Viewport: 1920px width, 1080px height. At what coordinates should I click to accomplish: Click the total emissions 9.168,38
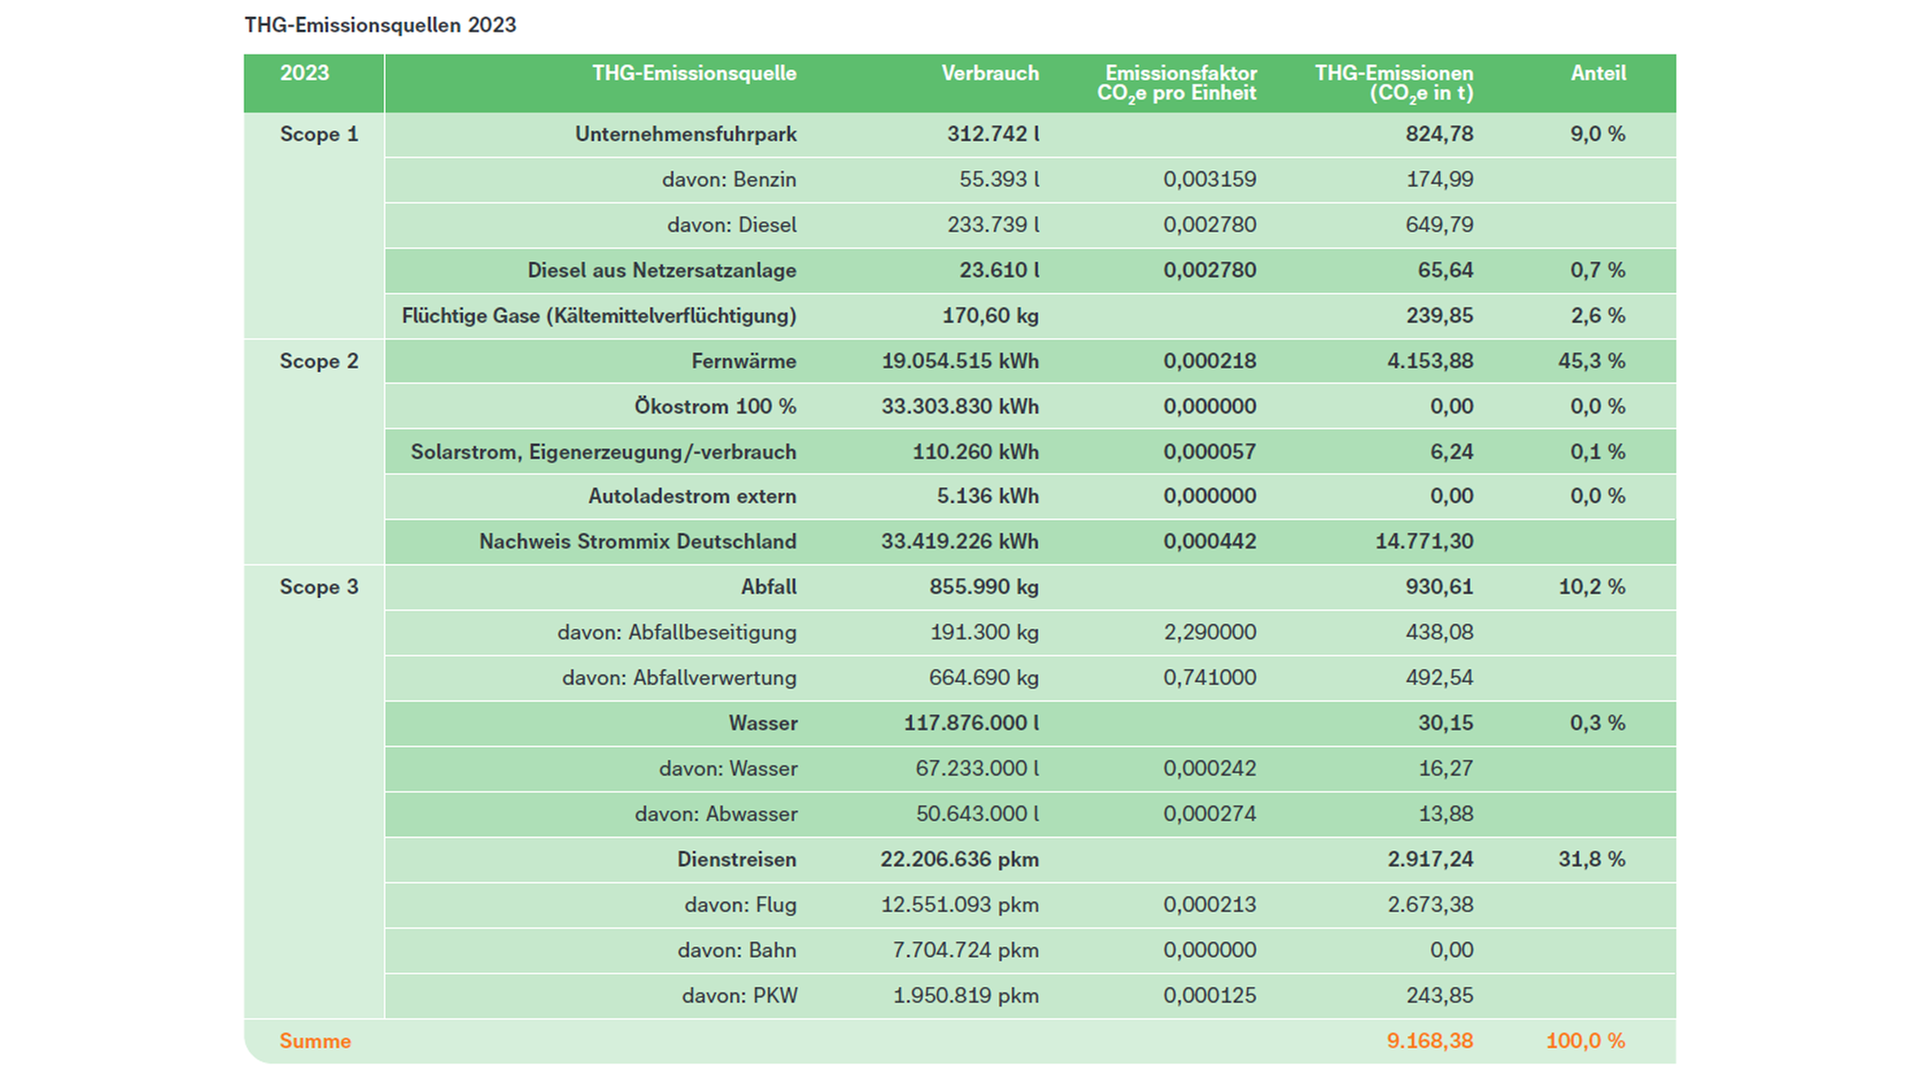1429,1041
